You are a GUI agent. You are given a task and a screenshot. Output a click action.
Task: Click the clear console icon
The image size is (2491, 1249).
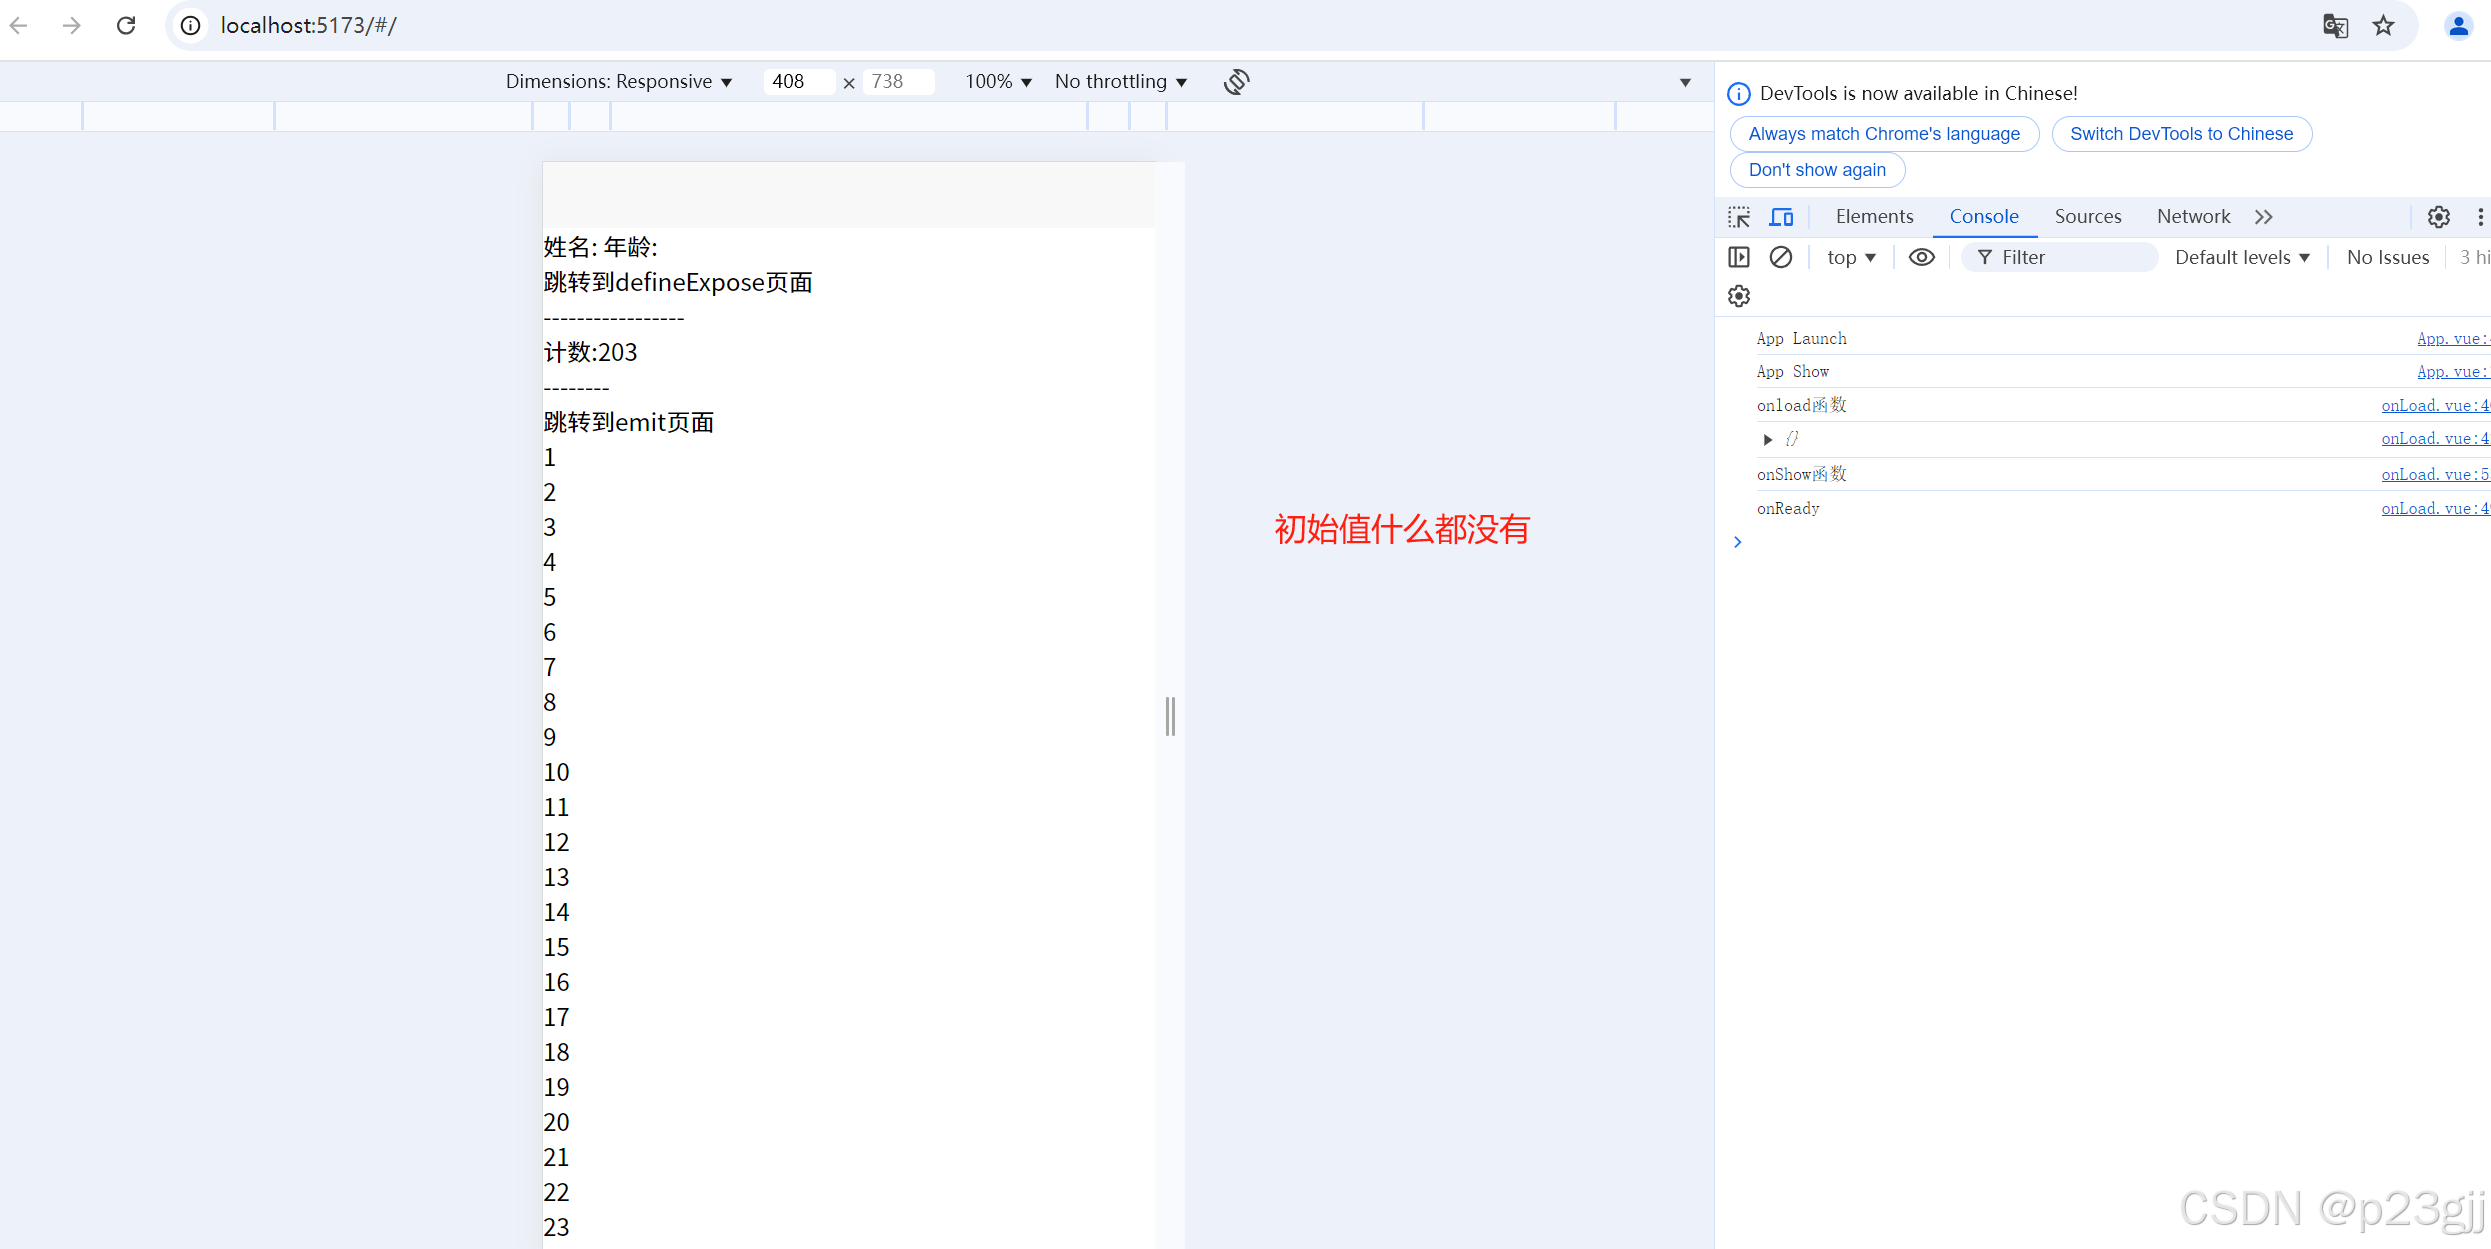(1781, 257)
